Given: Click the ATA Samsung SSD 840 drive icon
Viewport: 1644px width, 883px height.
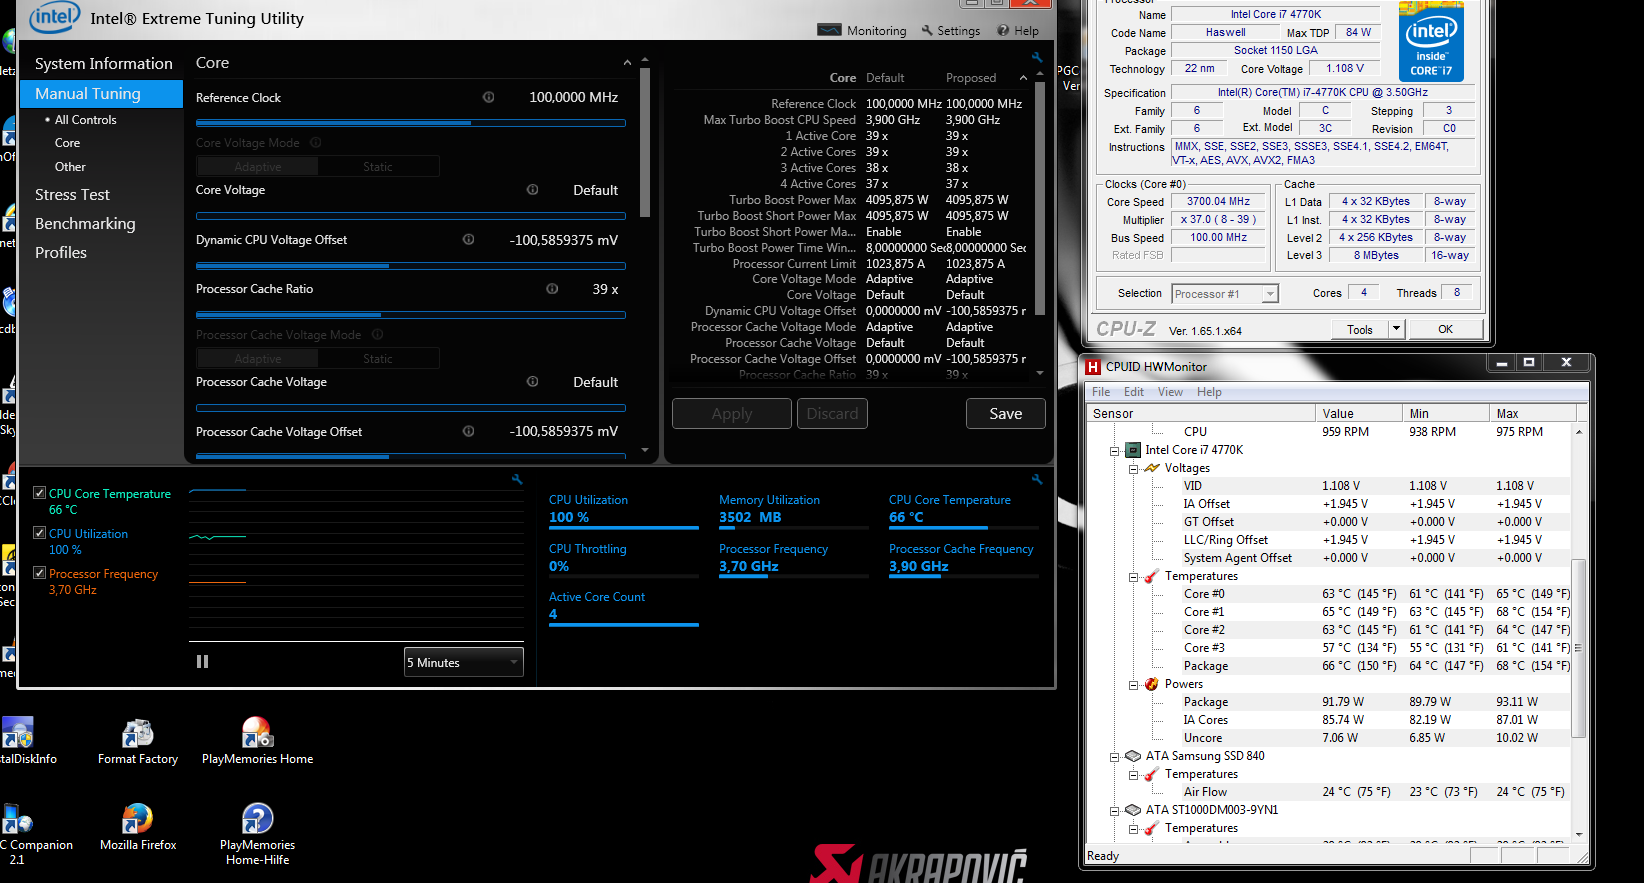Looking at the screenshot, I should pyautogui.click(x=1133, y=756).
